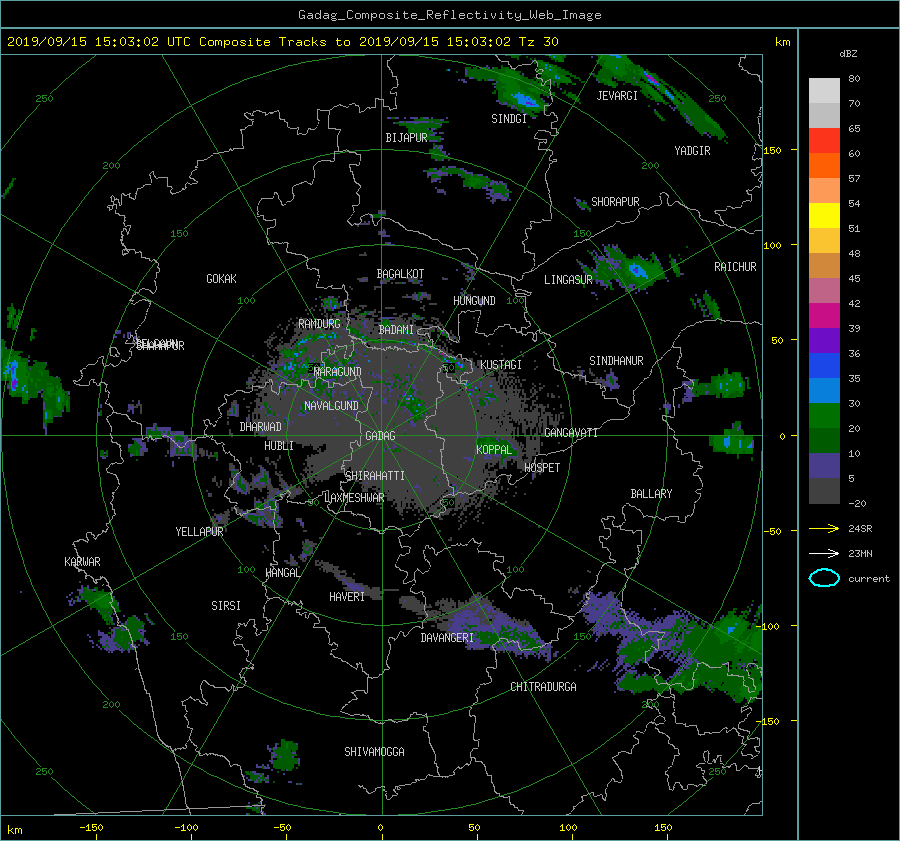Screen dimensions: 900x841
Task: Click the YELLAPUR city label
Action: pos(199,532)
